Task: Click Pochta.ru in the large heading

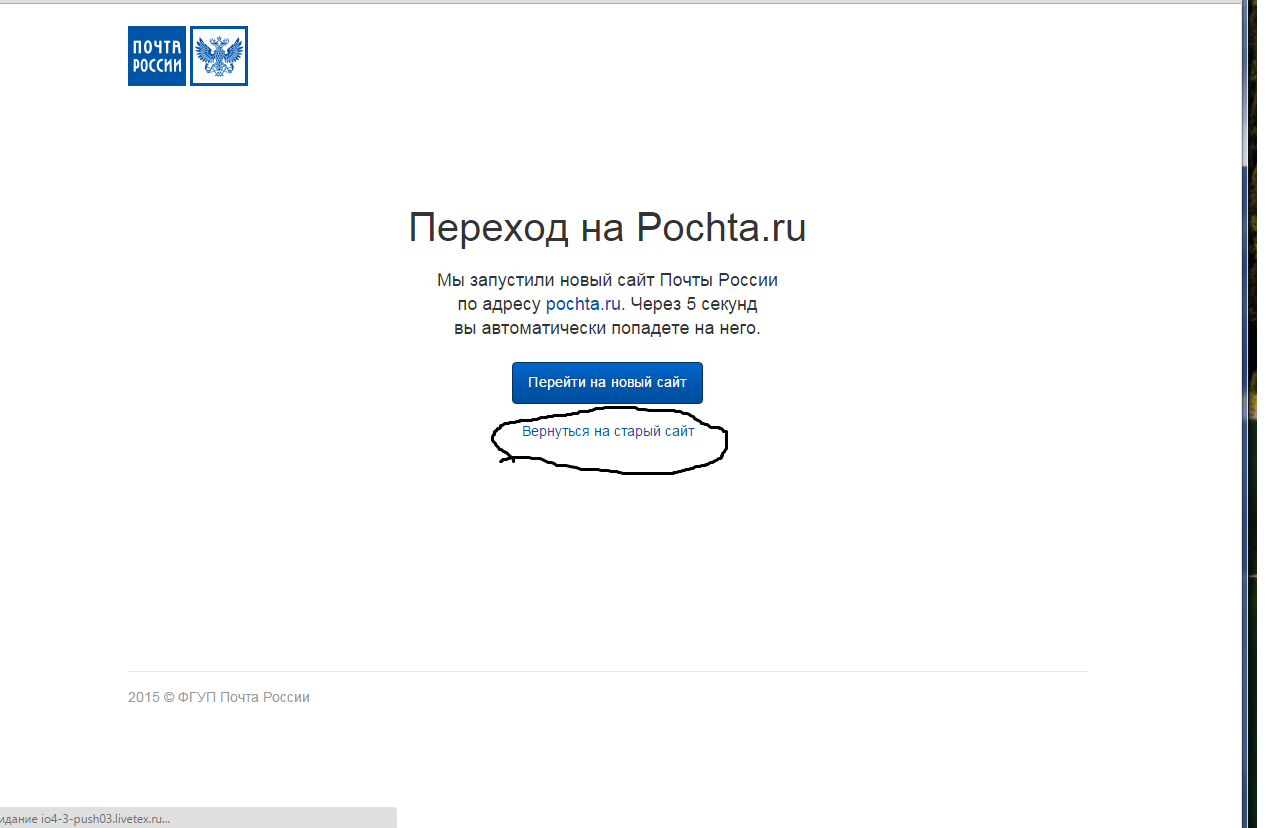Action: coord(721,229)
